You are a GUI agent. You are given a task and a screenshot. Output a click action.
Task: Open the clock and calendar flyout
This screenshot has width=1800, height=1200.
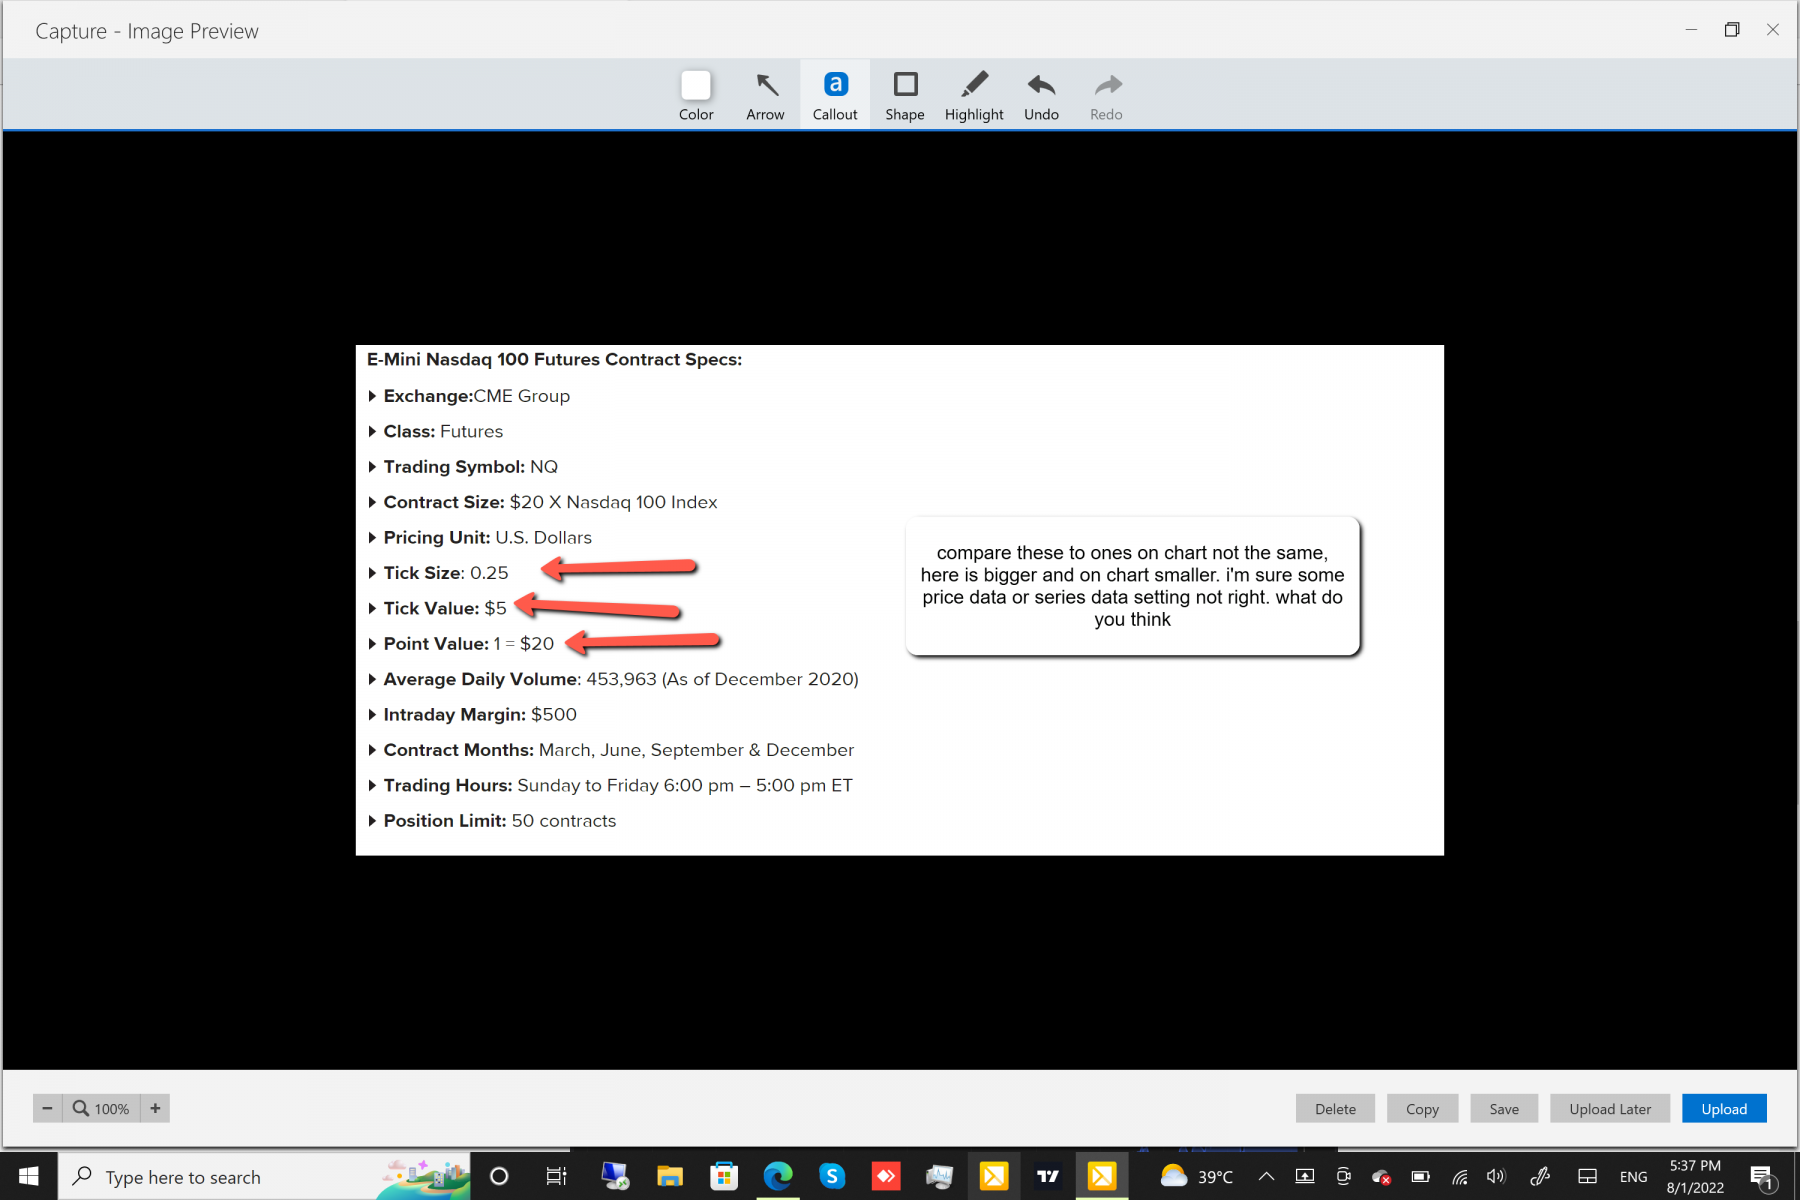1695,1176
